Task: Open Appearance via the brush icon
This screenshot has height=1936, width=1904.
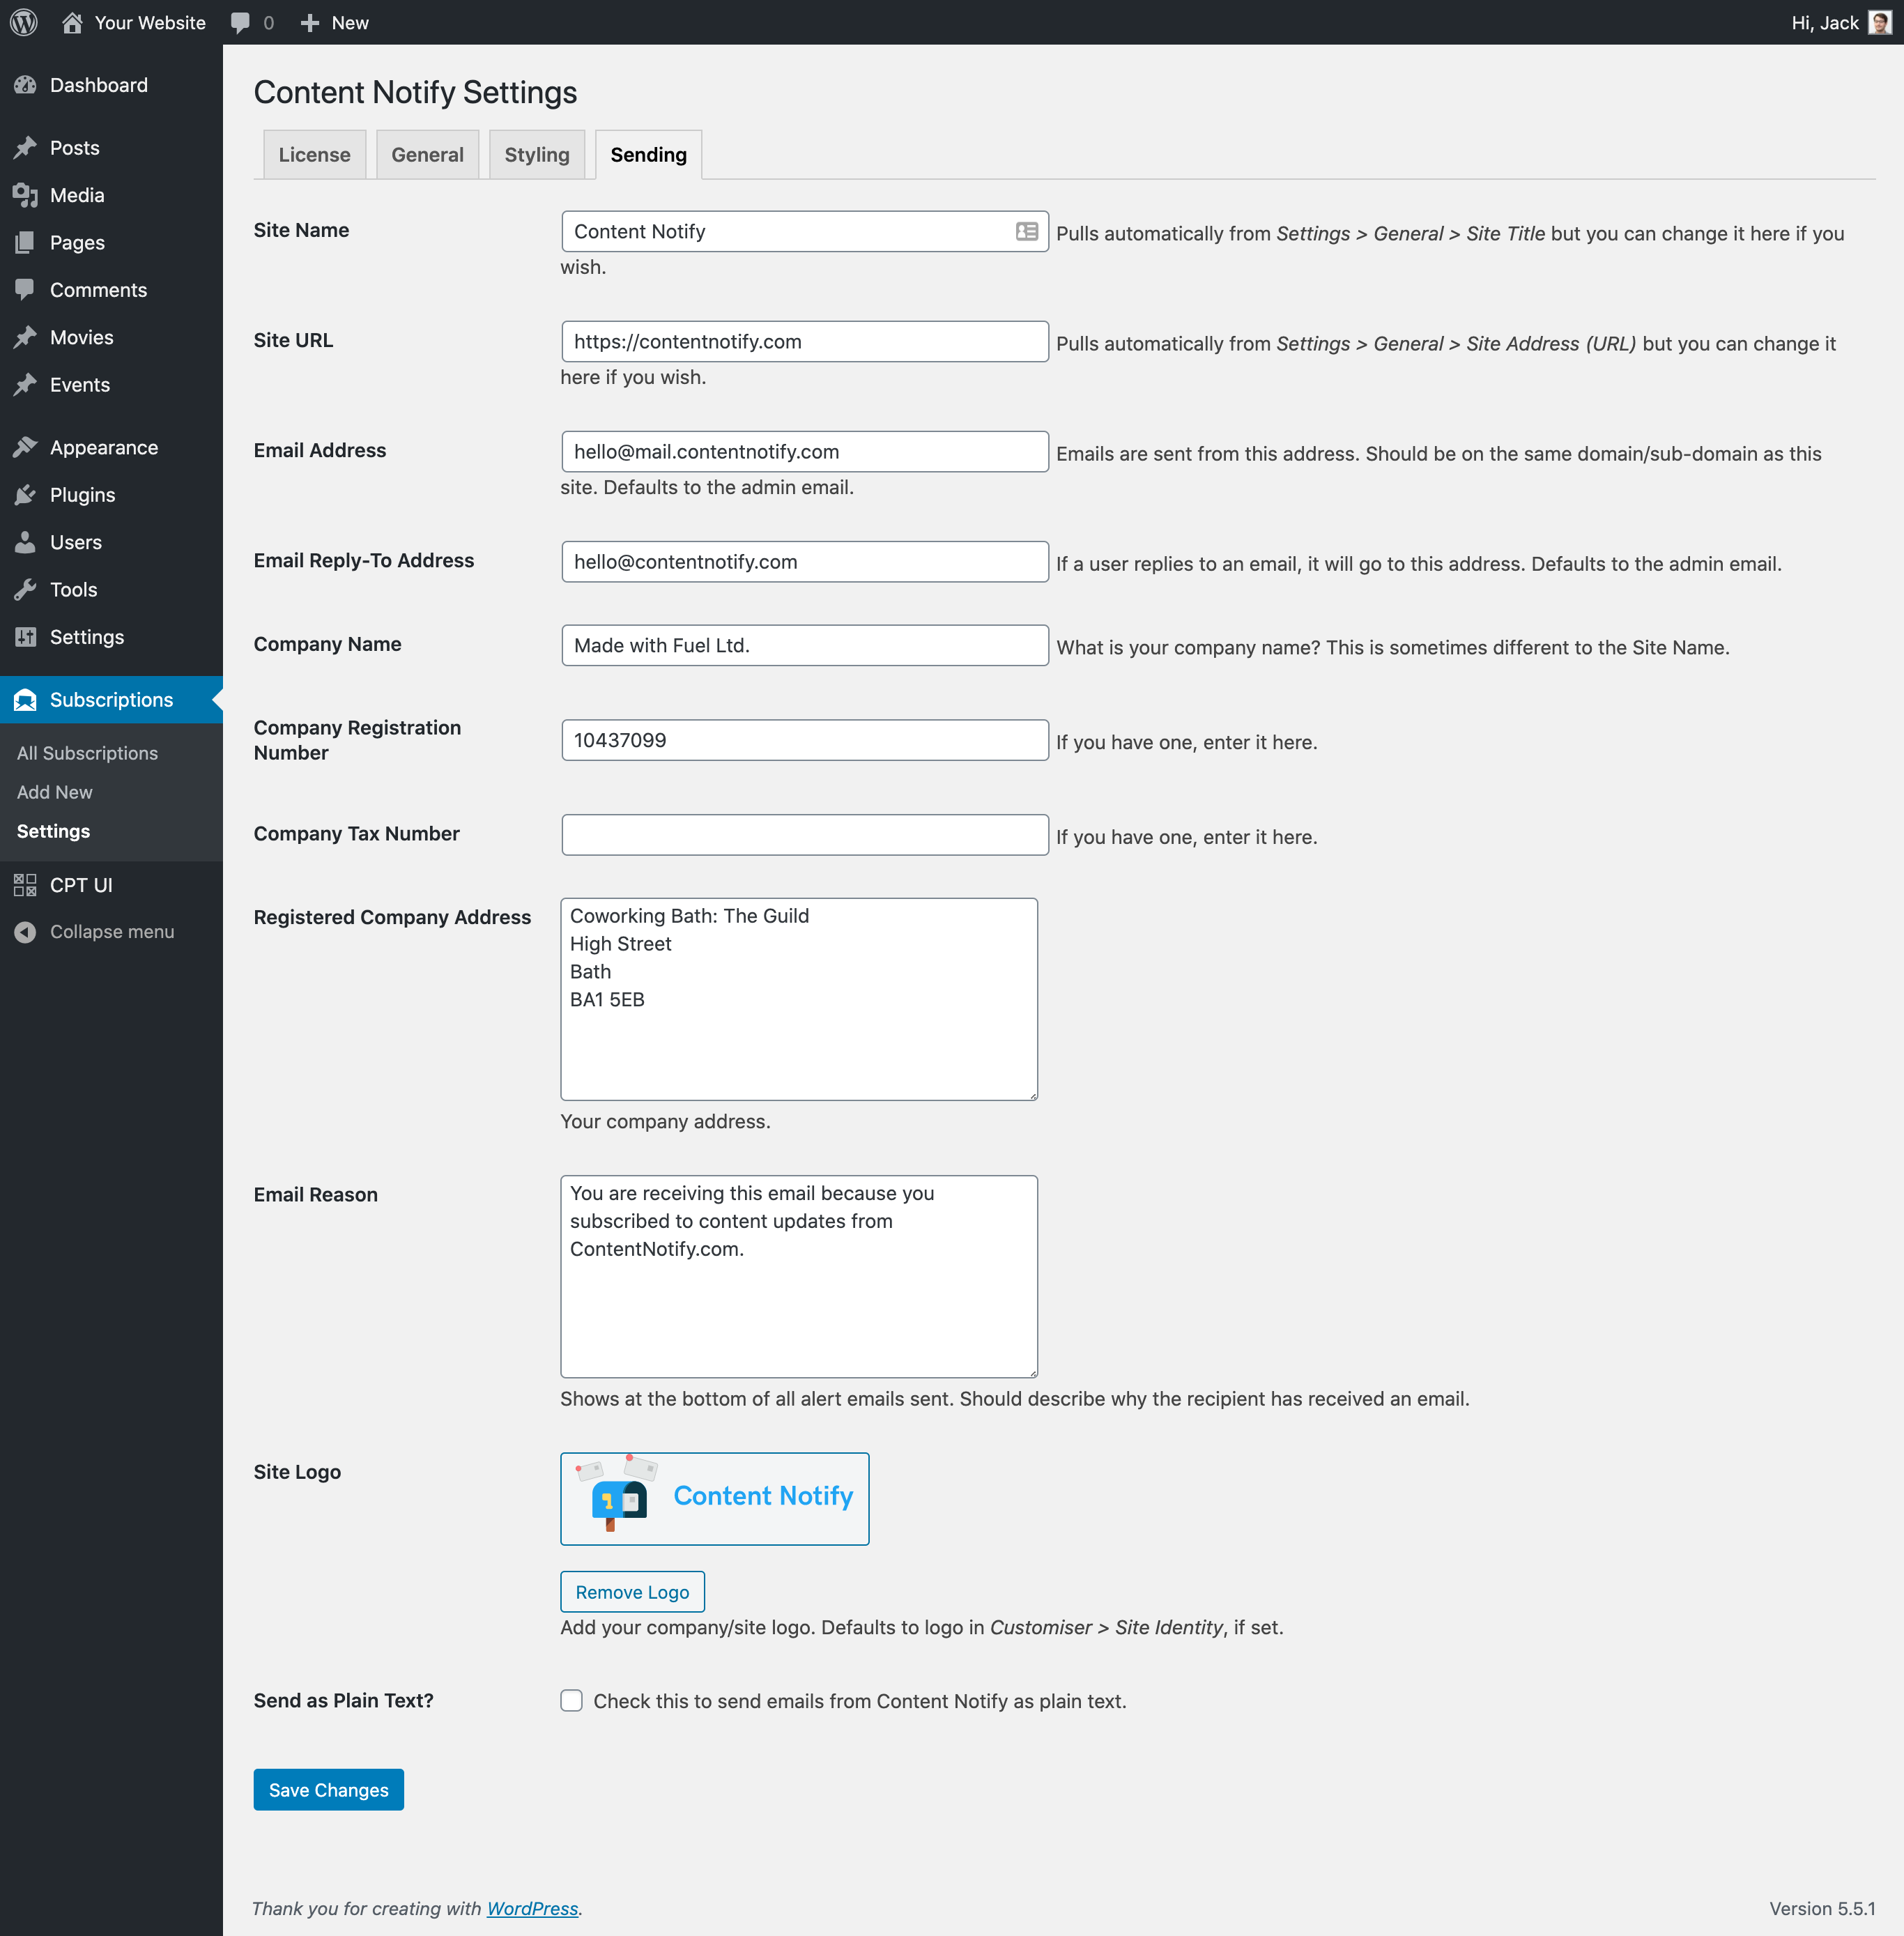Action: point(26,447)
